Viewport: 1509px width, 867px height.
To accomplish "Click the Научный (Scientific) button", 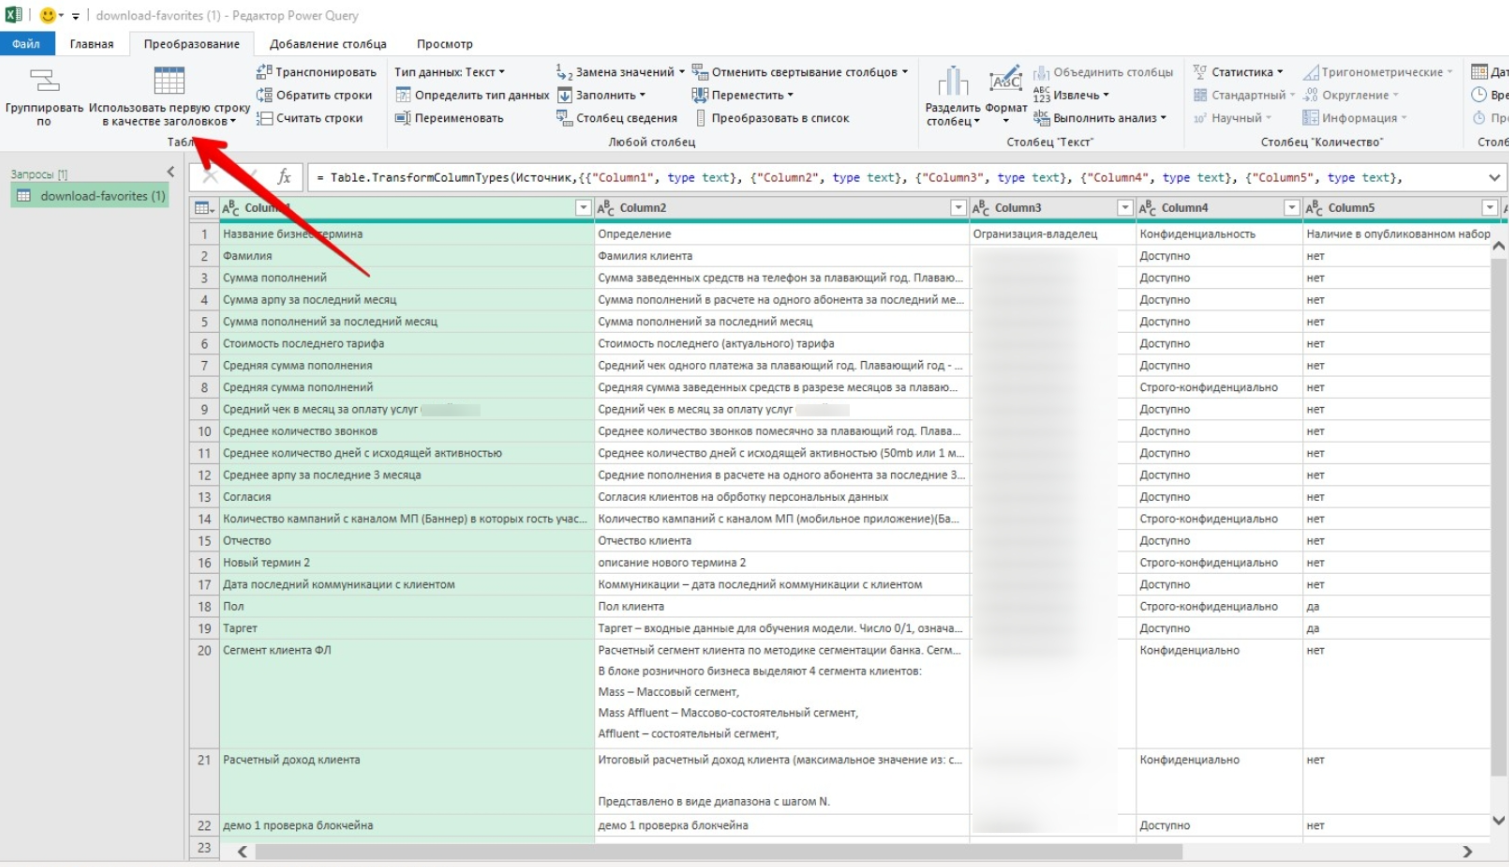I will [x=1232, y=118].
